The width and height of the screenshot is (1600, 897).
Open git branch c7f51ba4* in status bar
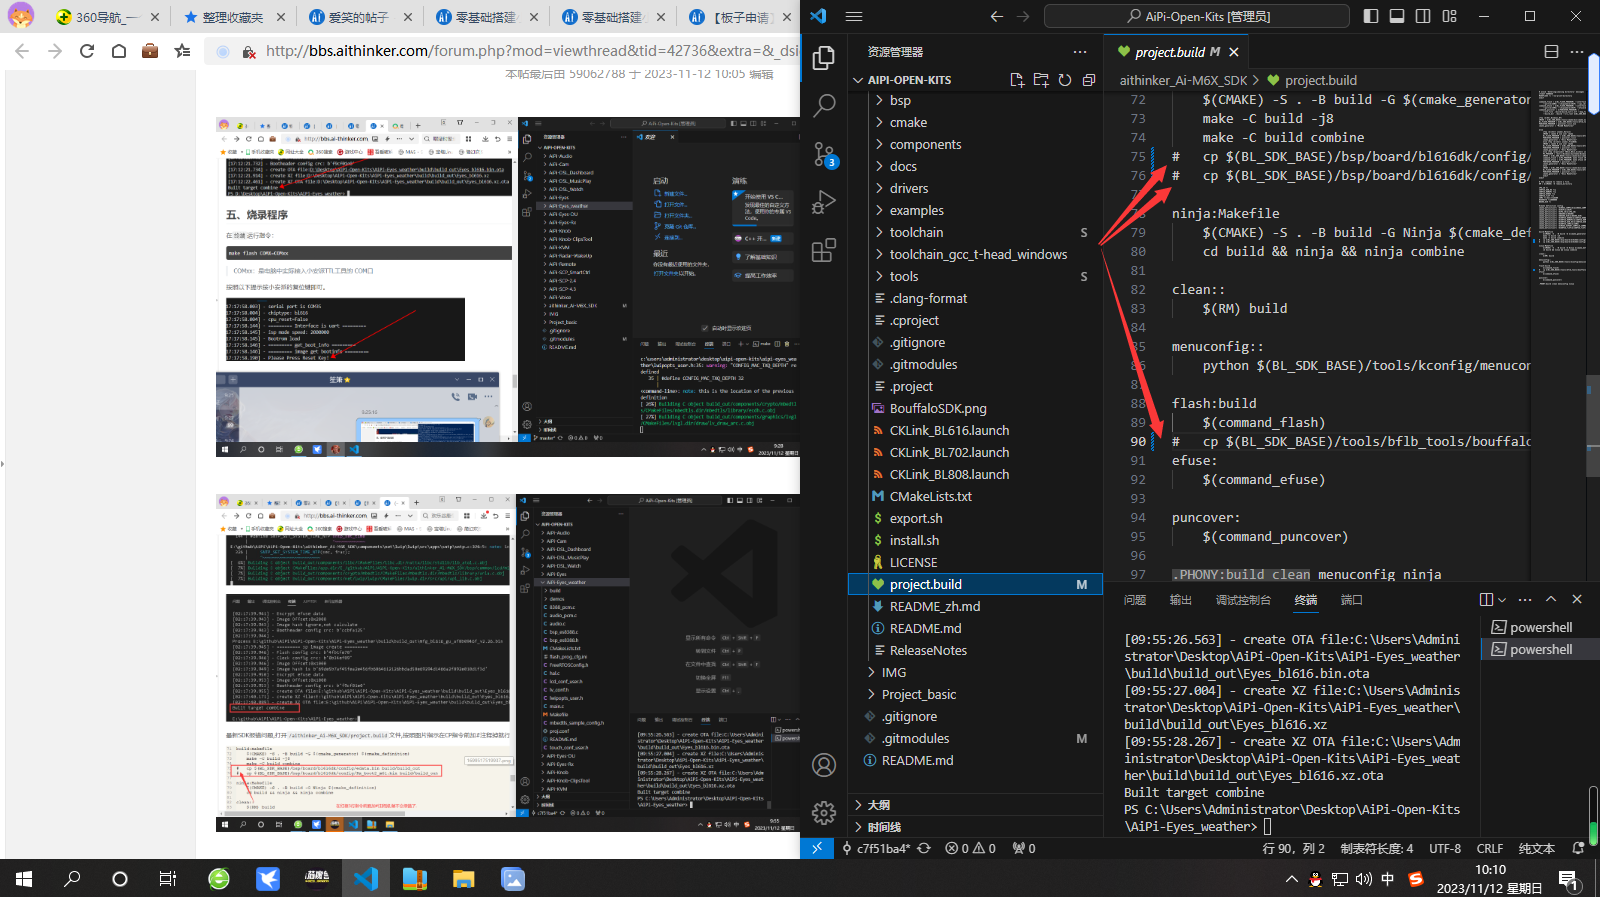point(876,848)
